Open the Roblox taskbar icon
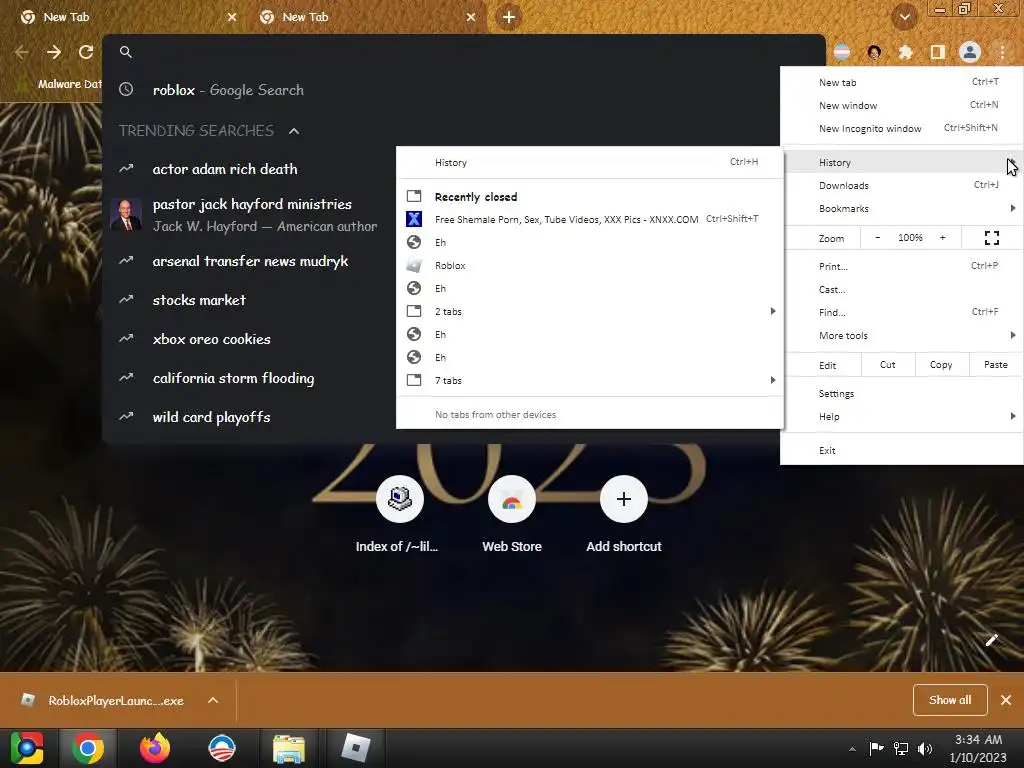The height and width of the screenshot is (768, 1024). tap(355, 748)
